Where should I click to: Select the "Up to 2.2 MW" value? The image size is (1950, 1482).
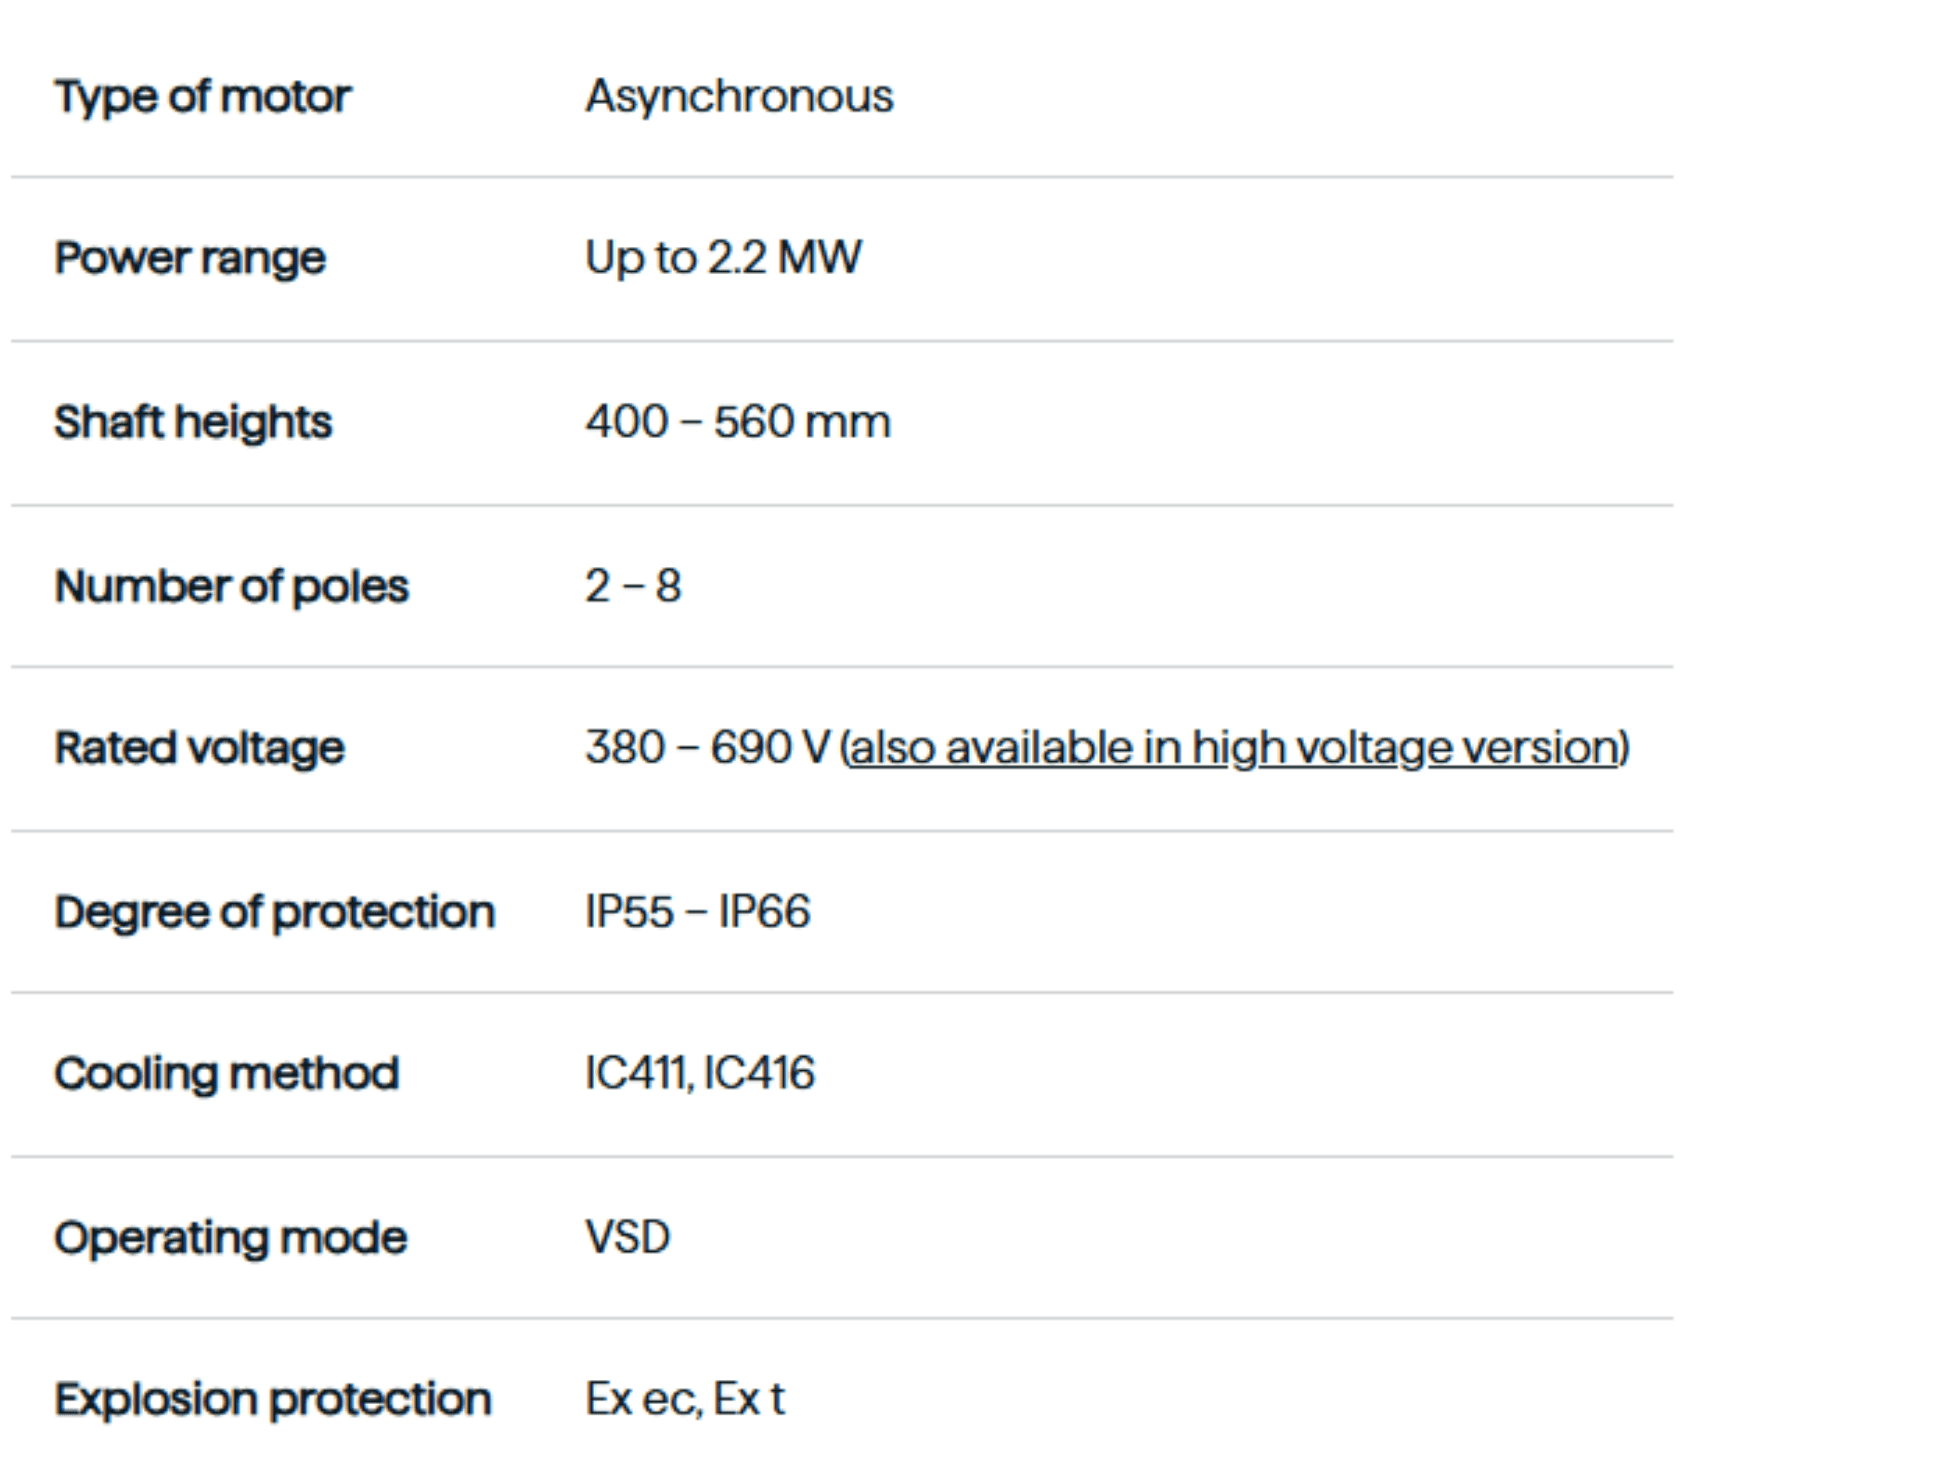pos(722,258)
